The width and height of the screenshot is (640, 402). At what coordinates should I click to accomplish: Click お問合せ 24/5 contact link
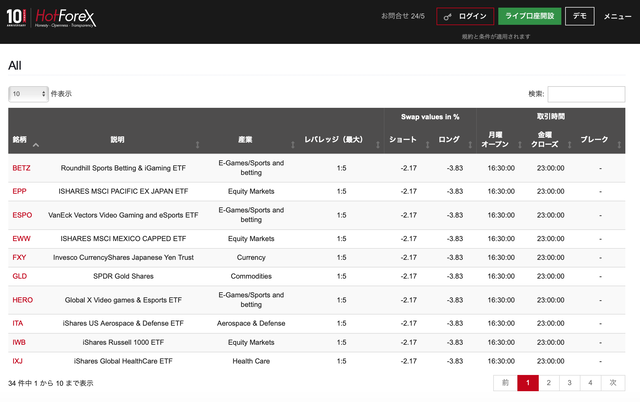click(x=403, y=16)
